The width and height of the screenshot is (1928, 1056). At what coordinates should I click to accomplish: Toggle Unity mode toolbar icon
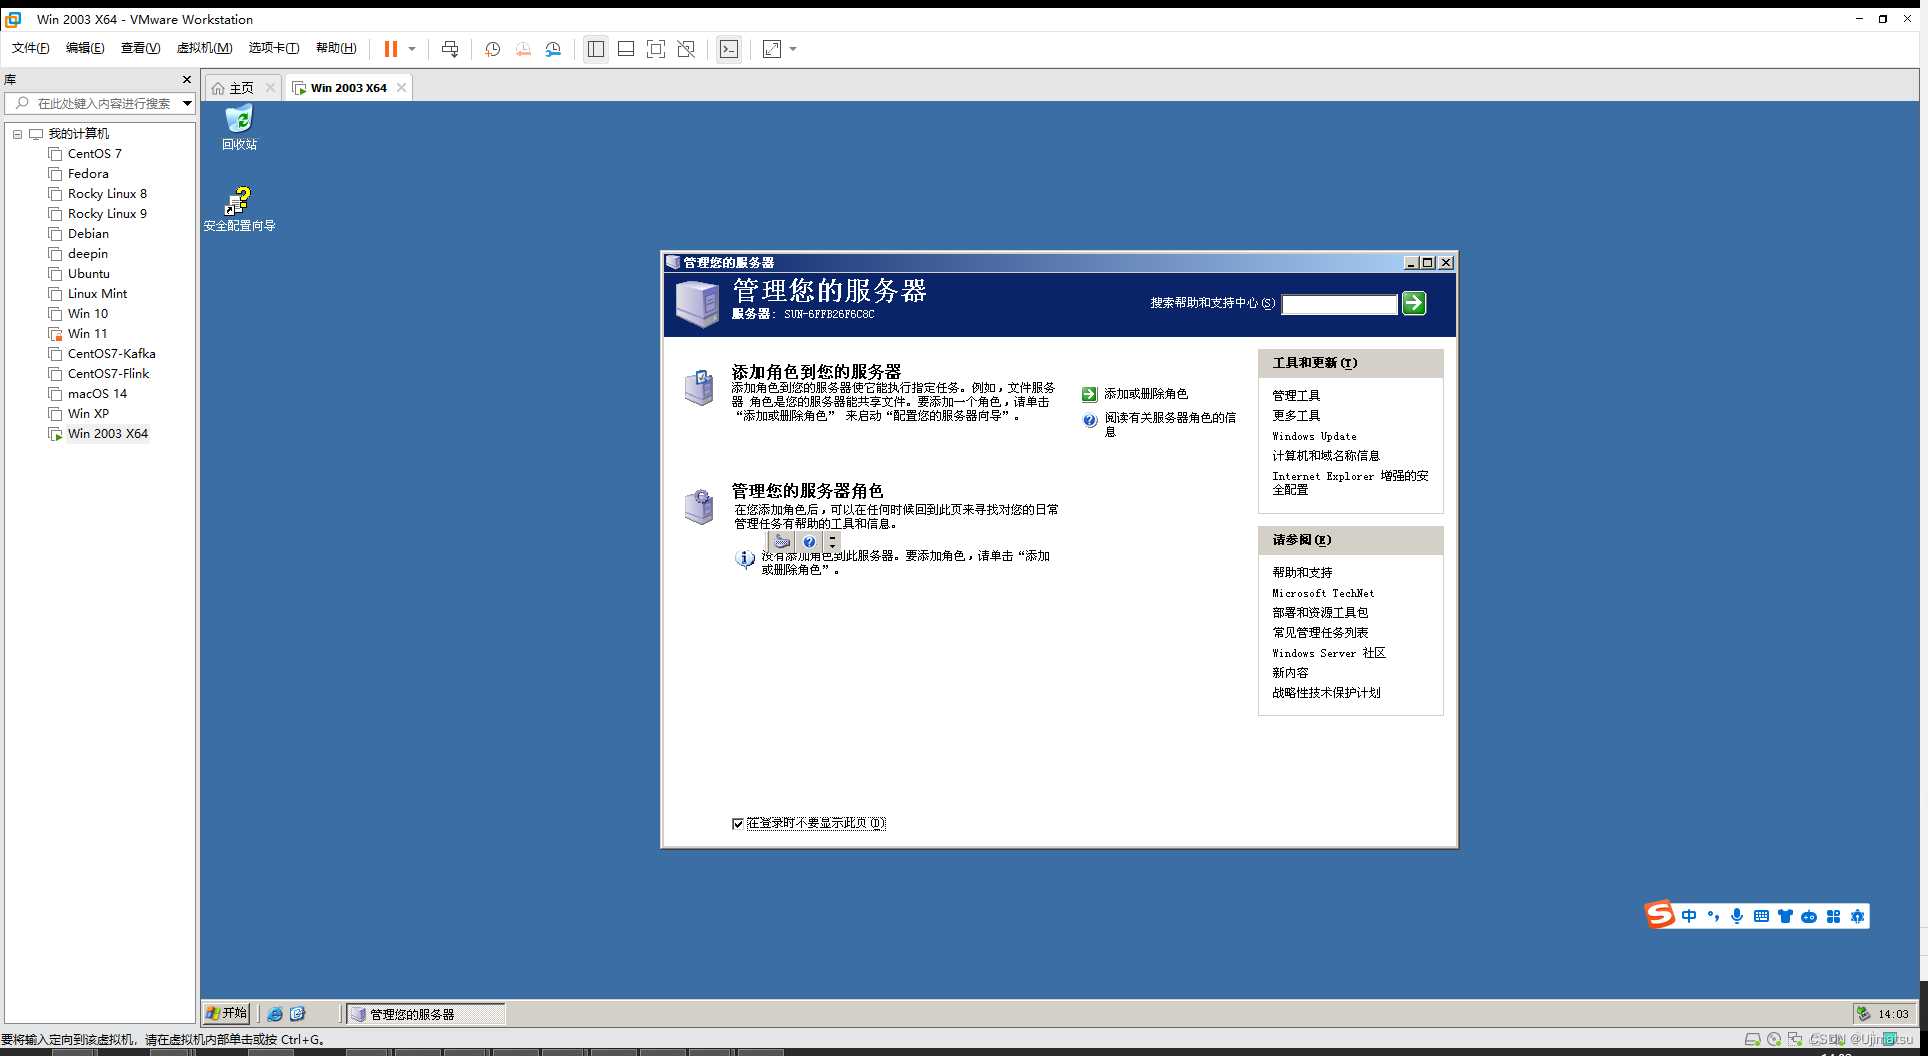click(x=686, y=49)
